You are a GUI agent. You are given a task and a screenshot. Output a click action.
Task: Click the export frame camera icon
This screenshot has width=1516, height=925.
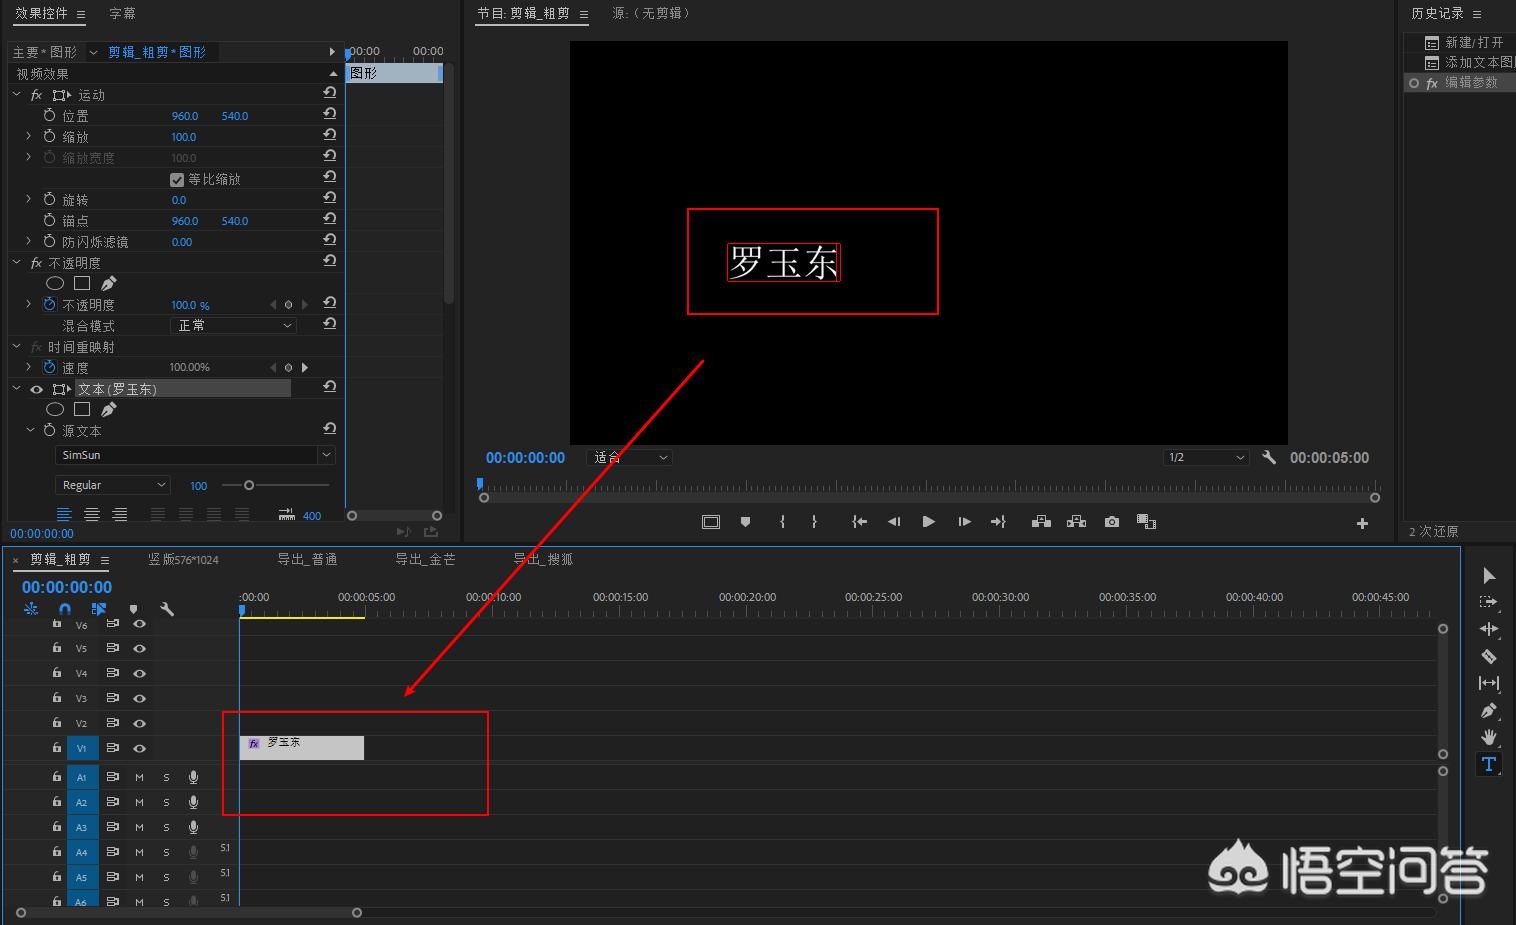coord(1111,521)
